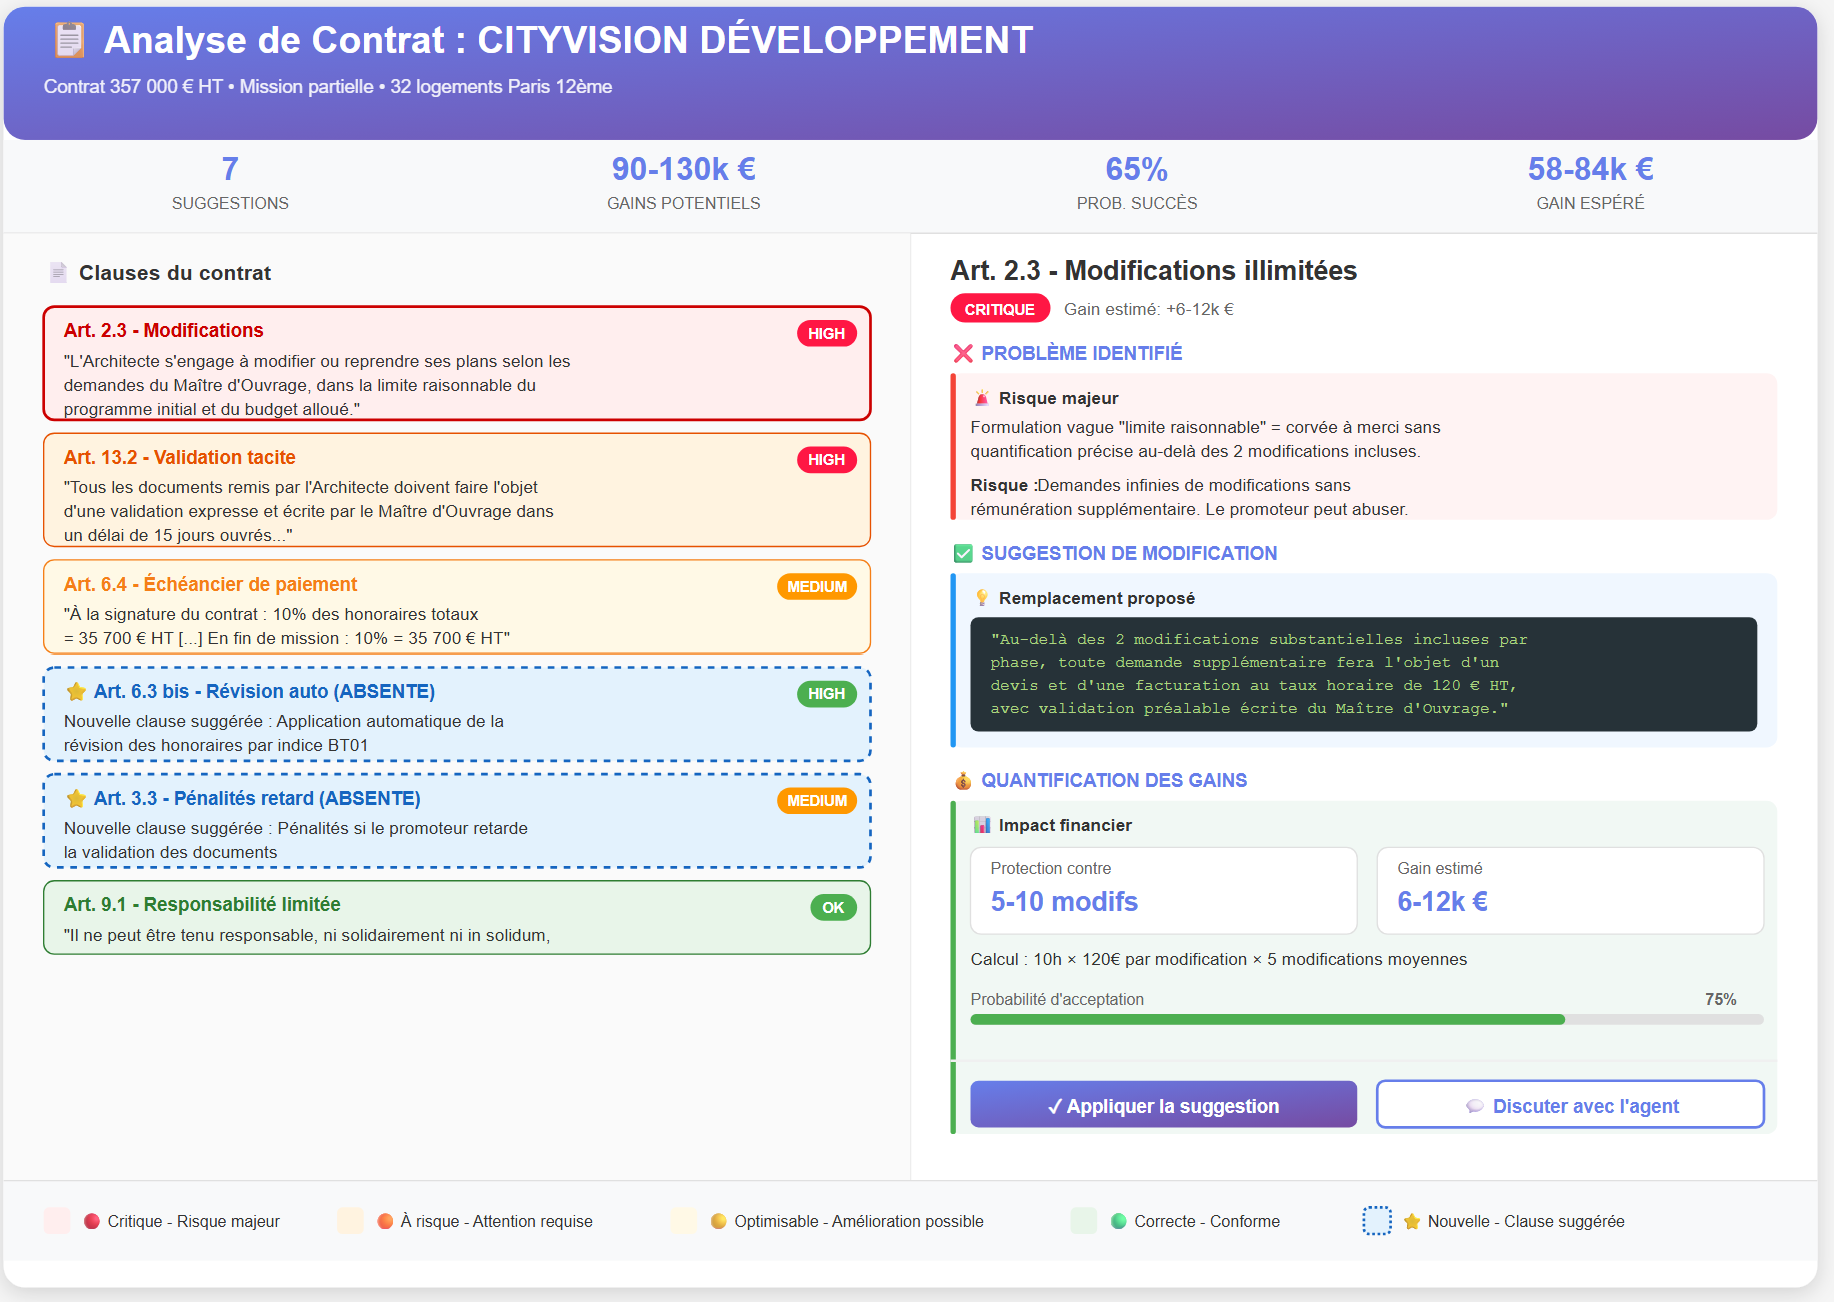This screenshot has width=1834, height=1302.
Task: Click the red X icon for Problème identifié
Action: coord(962,353)
